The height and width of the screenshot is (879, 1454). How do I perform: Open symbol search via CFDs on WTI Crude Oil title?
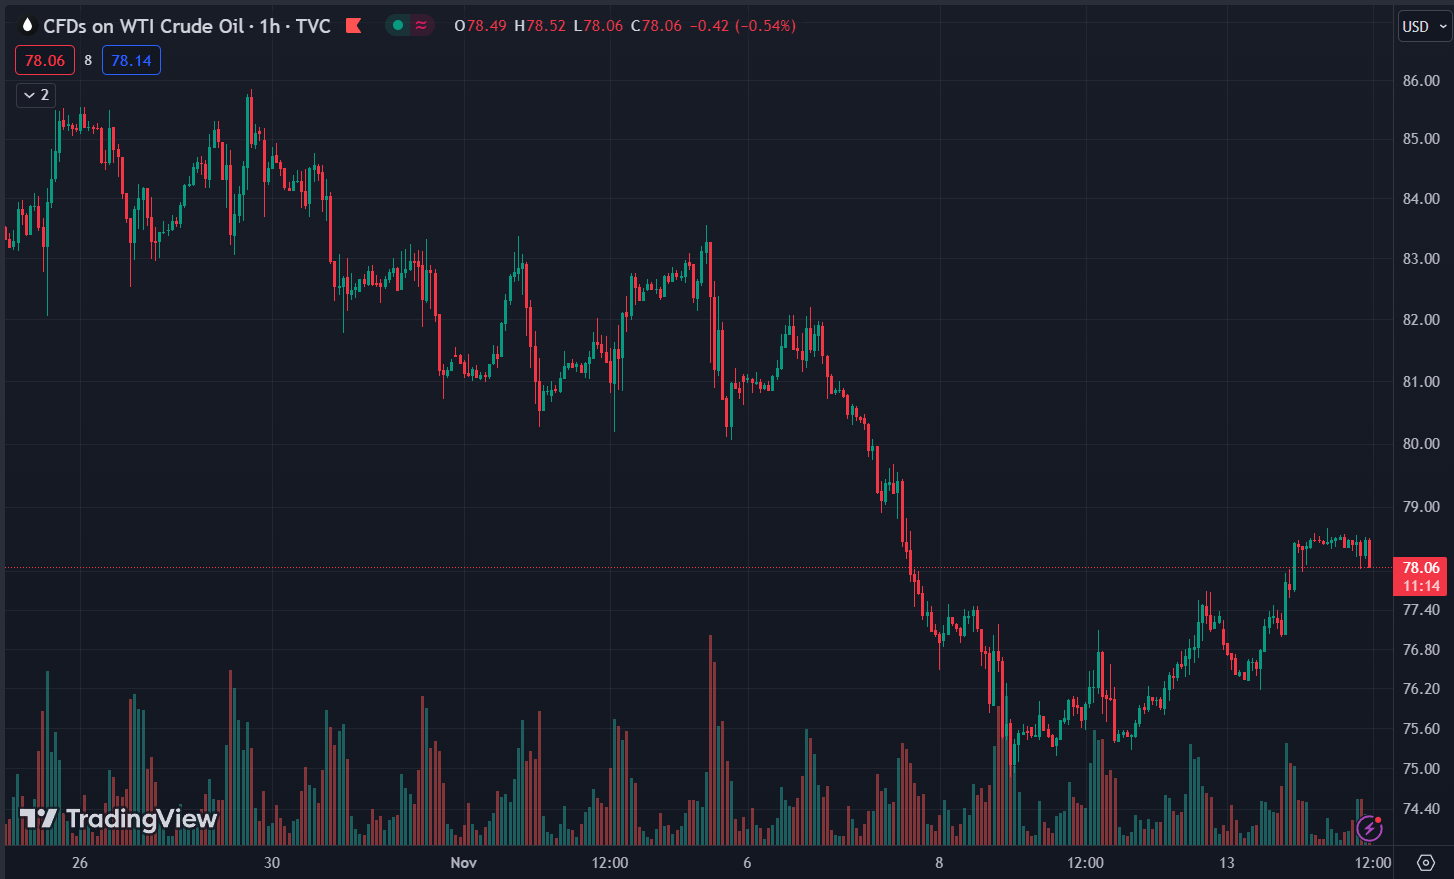143,26
